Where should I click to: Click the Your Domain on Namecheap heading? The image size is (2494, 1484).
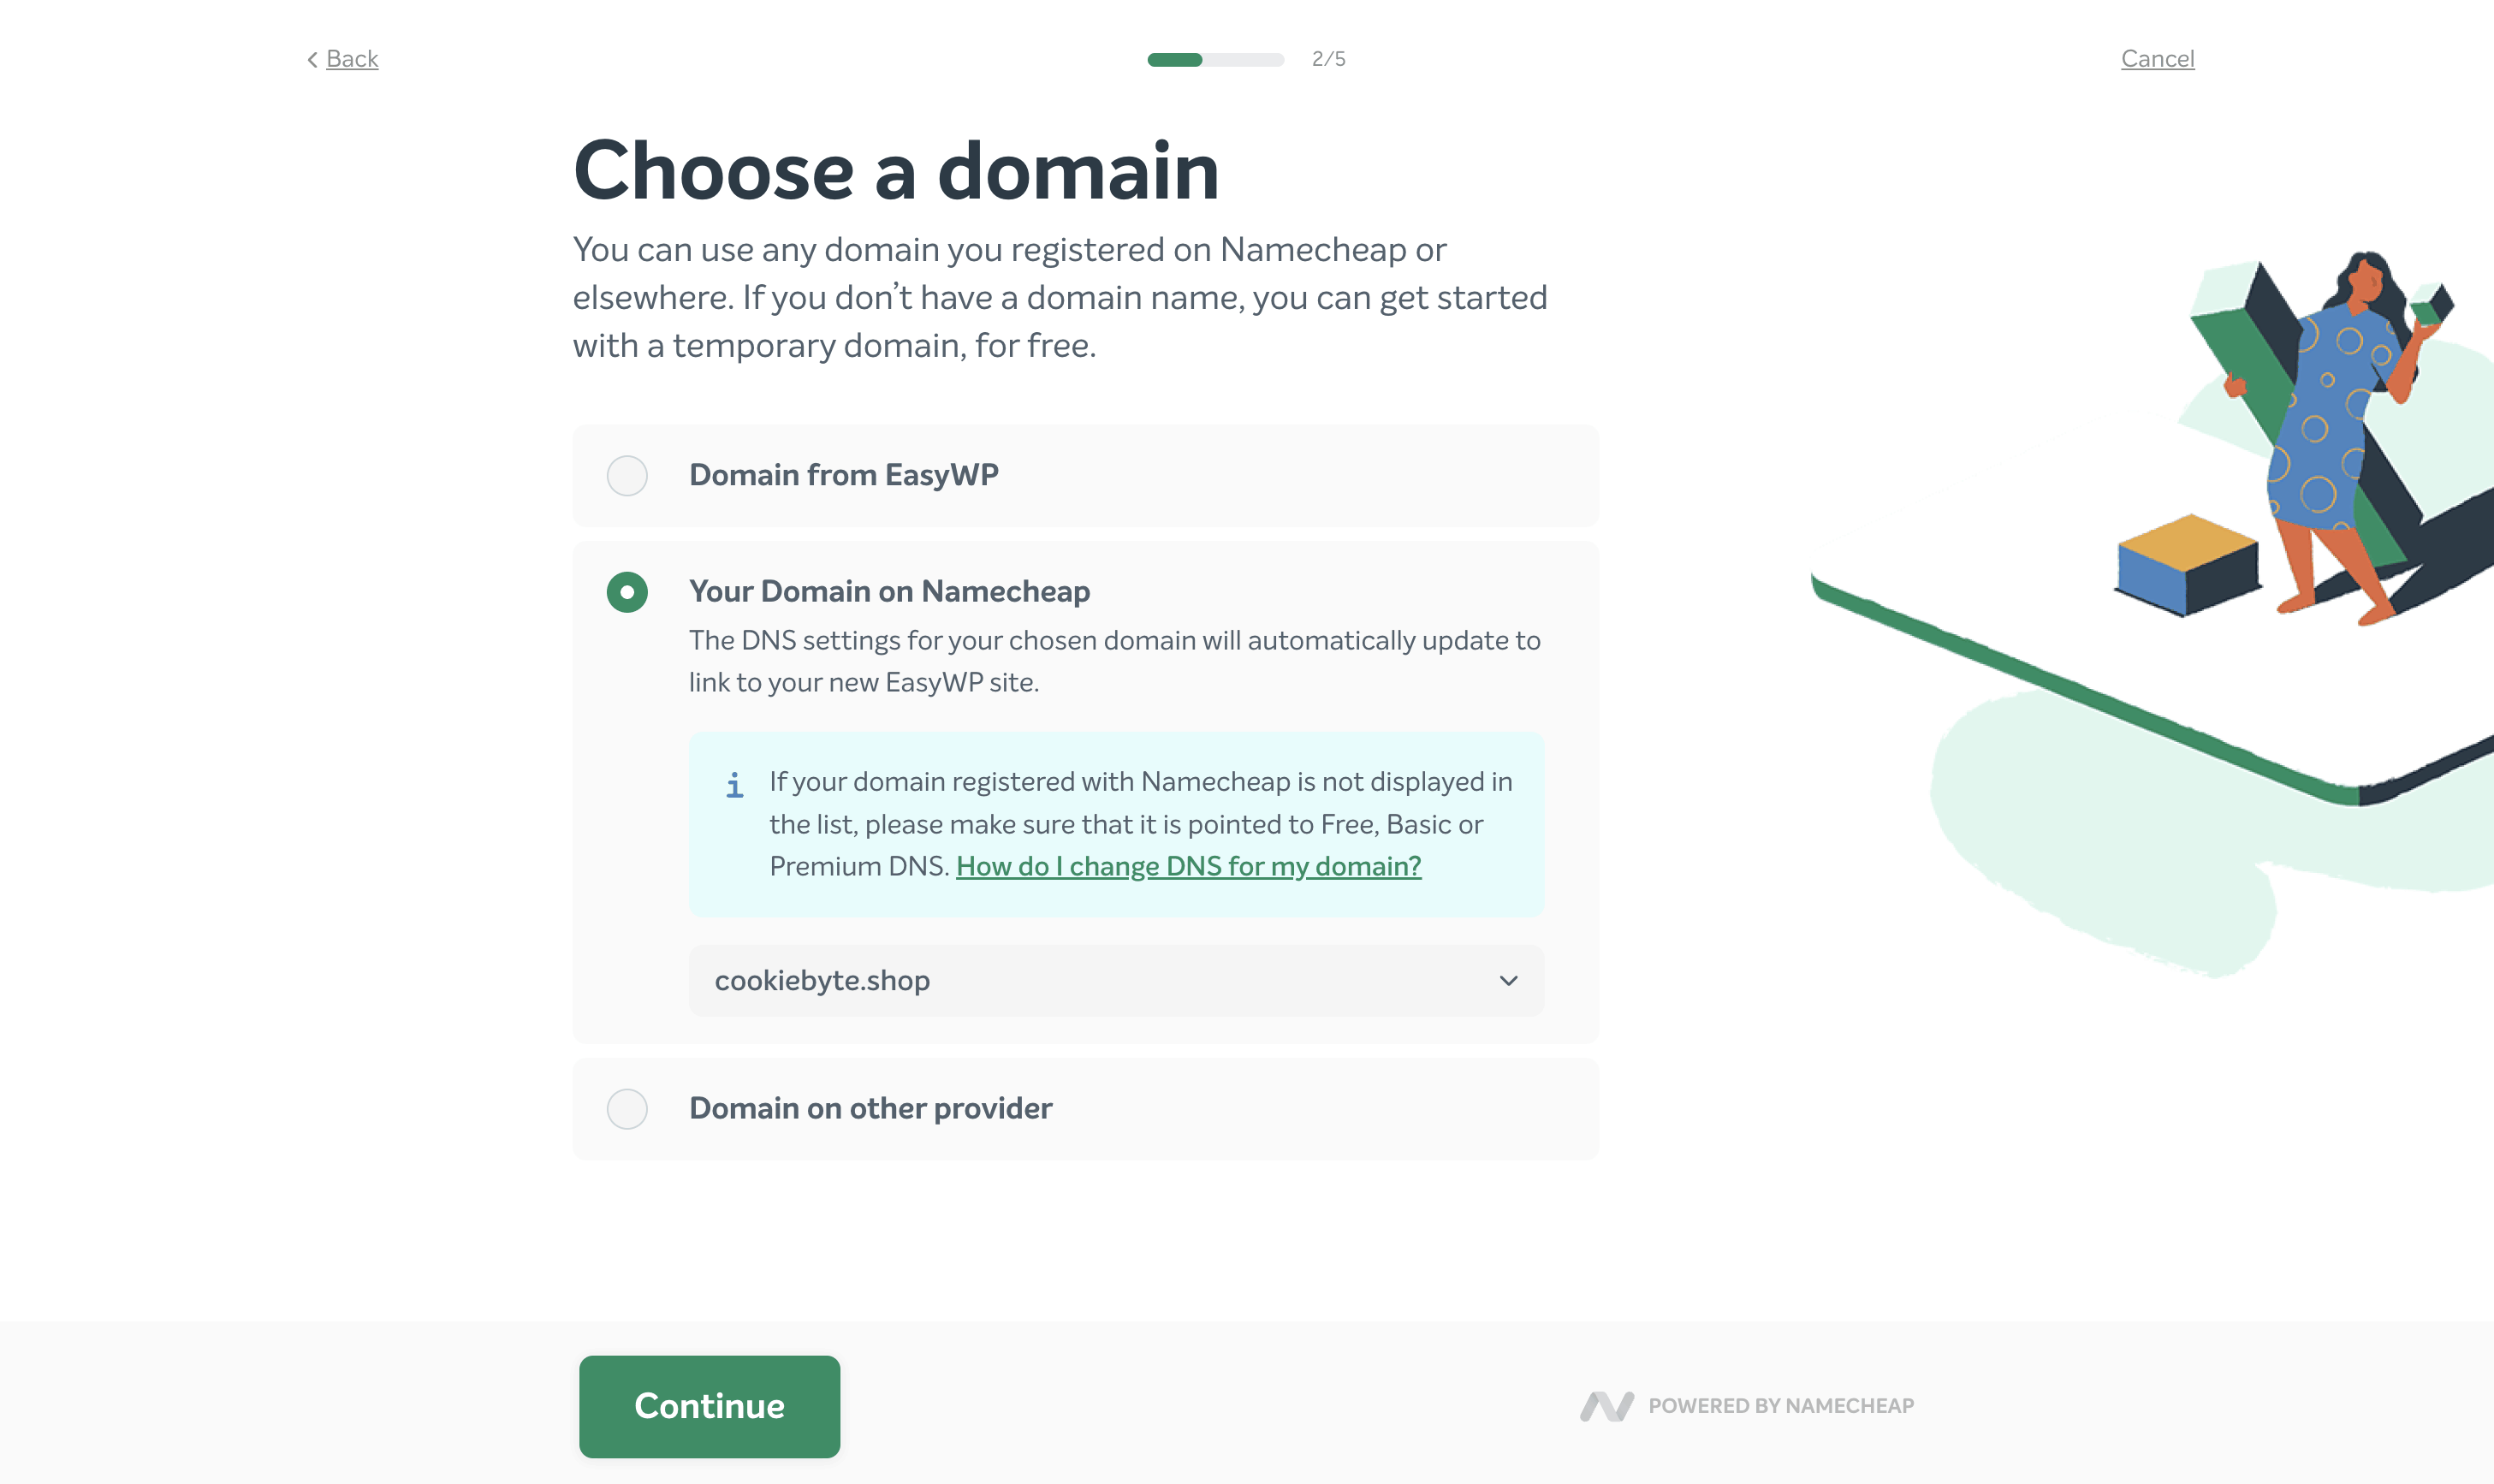click(x=889, y=592)
